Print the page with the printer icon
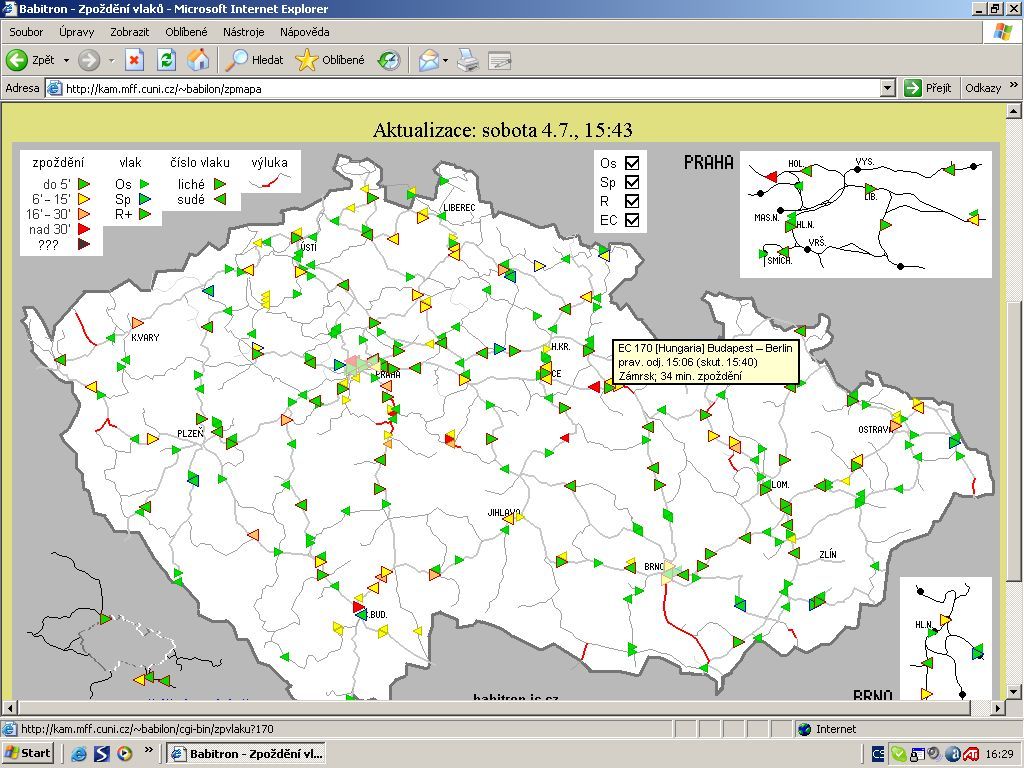 (468, 60)
